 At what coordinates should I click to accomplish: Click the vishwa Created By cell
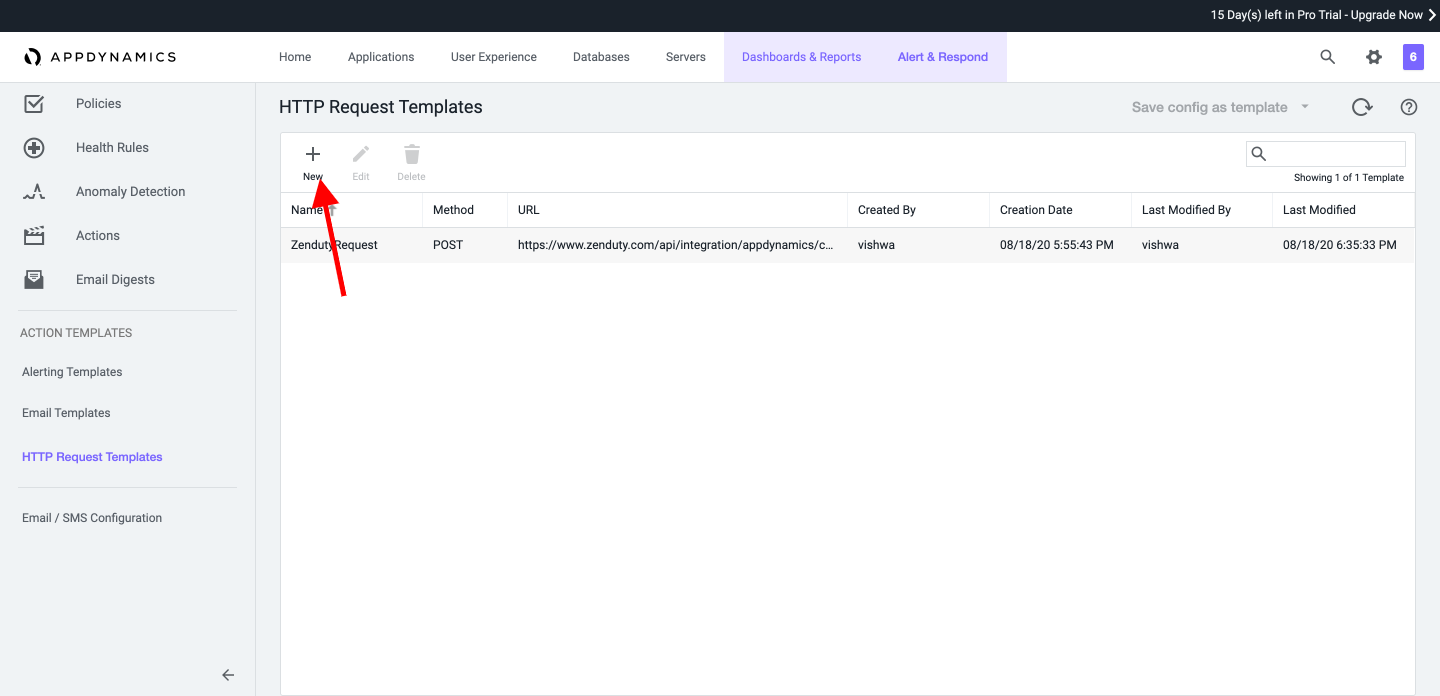pyautogui.click(x=876, y=245)
